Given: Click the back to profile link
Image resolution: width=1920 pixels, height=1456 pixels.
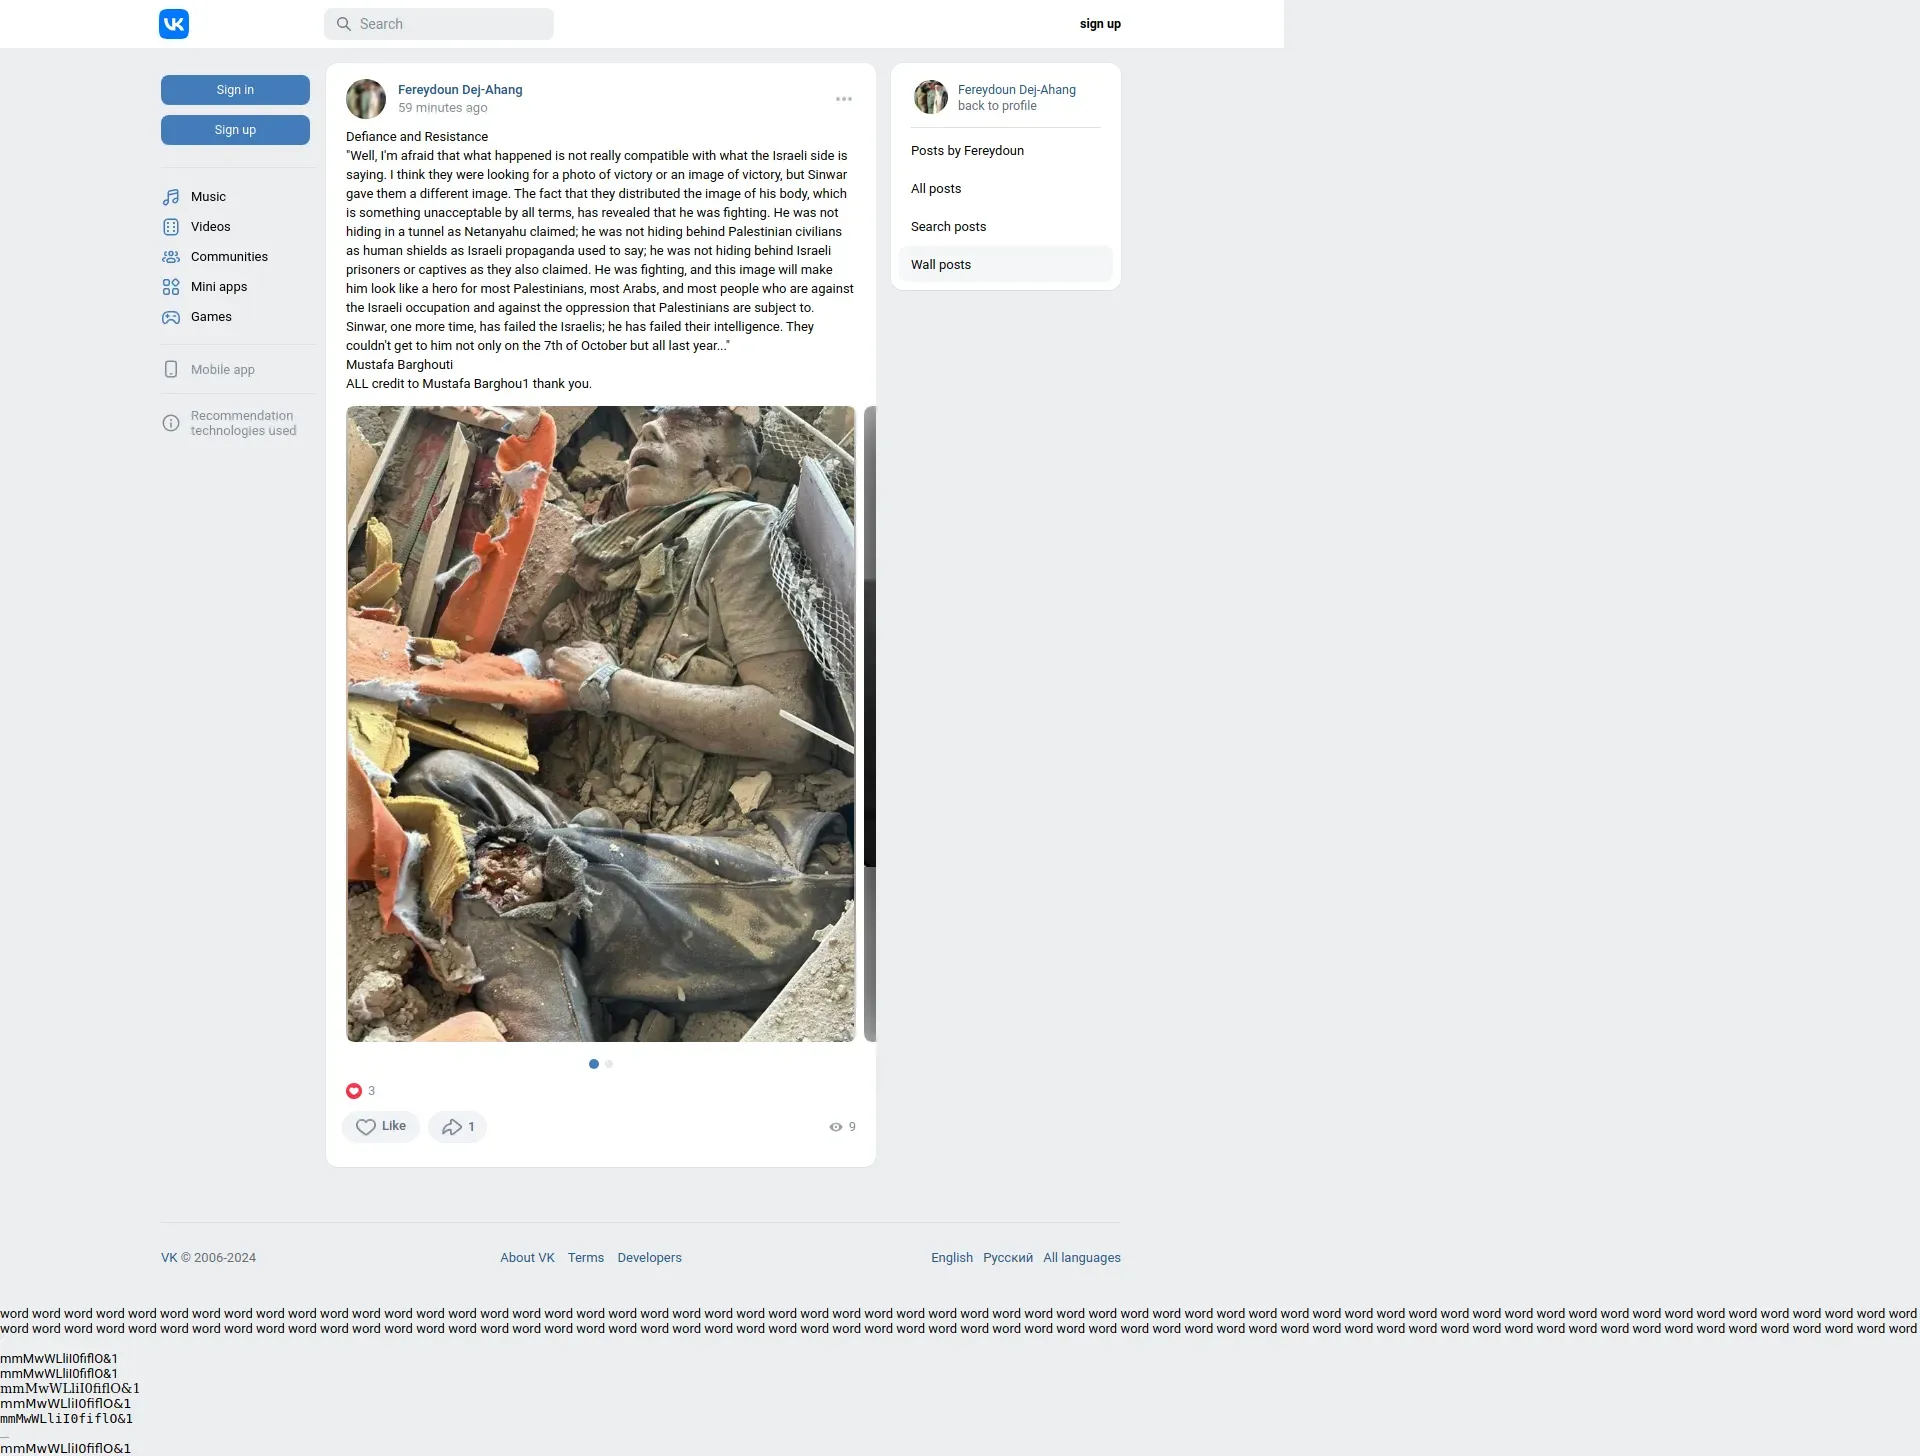Looking at the screenshot, I should point(997,106).
